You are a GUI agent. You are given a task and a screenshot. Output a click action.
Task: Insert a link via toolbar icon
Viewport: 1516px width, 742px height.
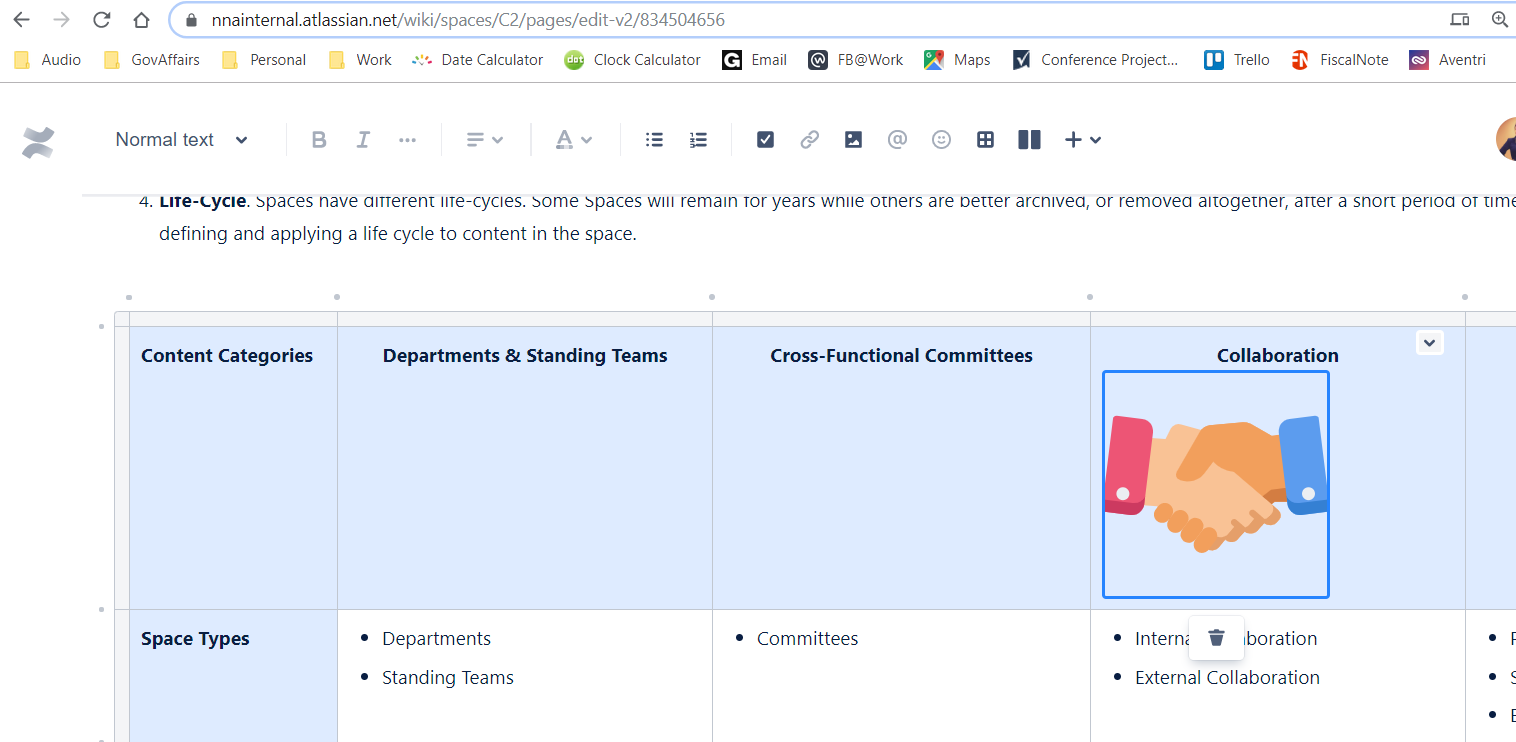809,140
